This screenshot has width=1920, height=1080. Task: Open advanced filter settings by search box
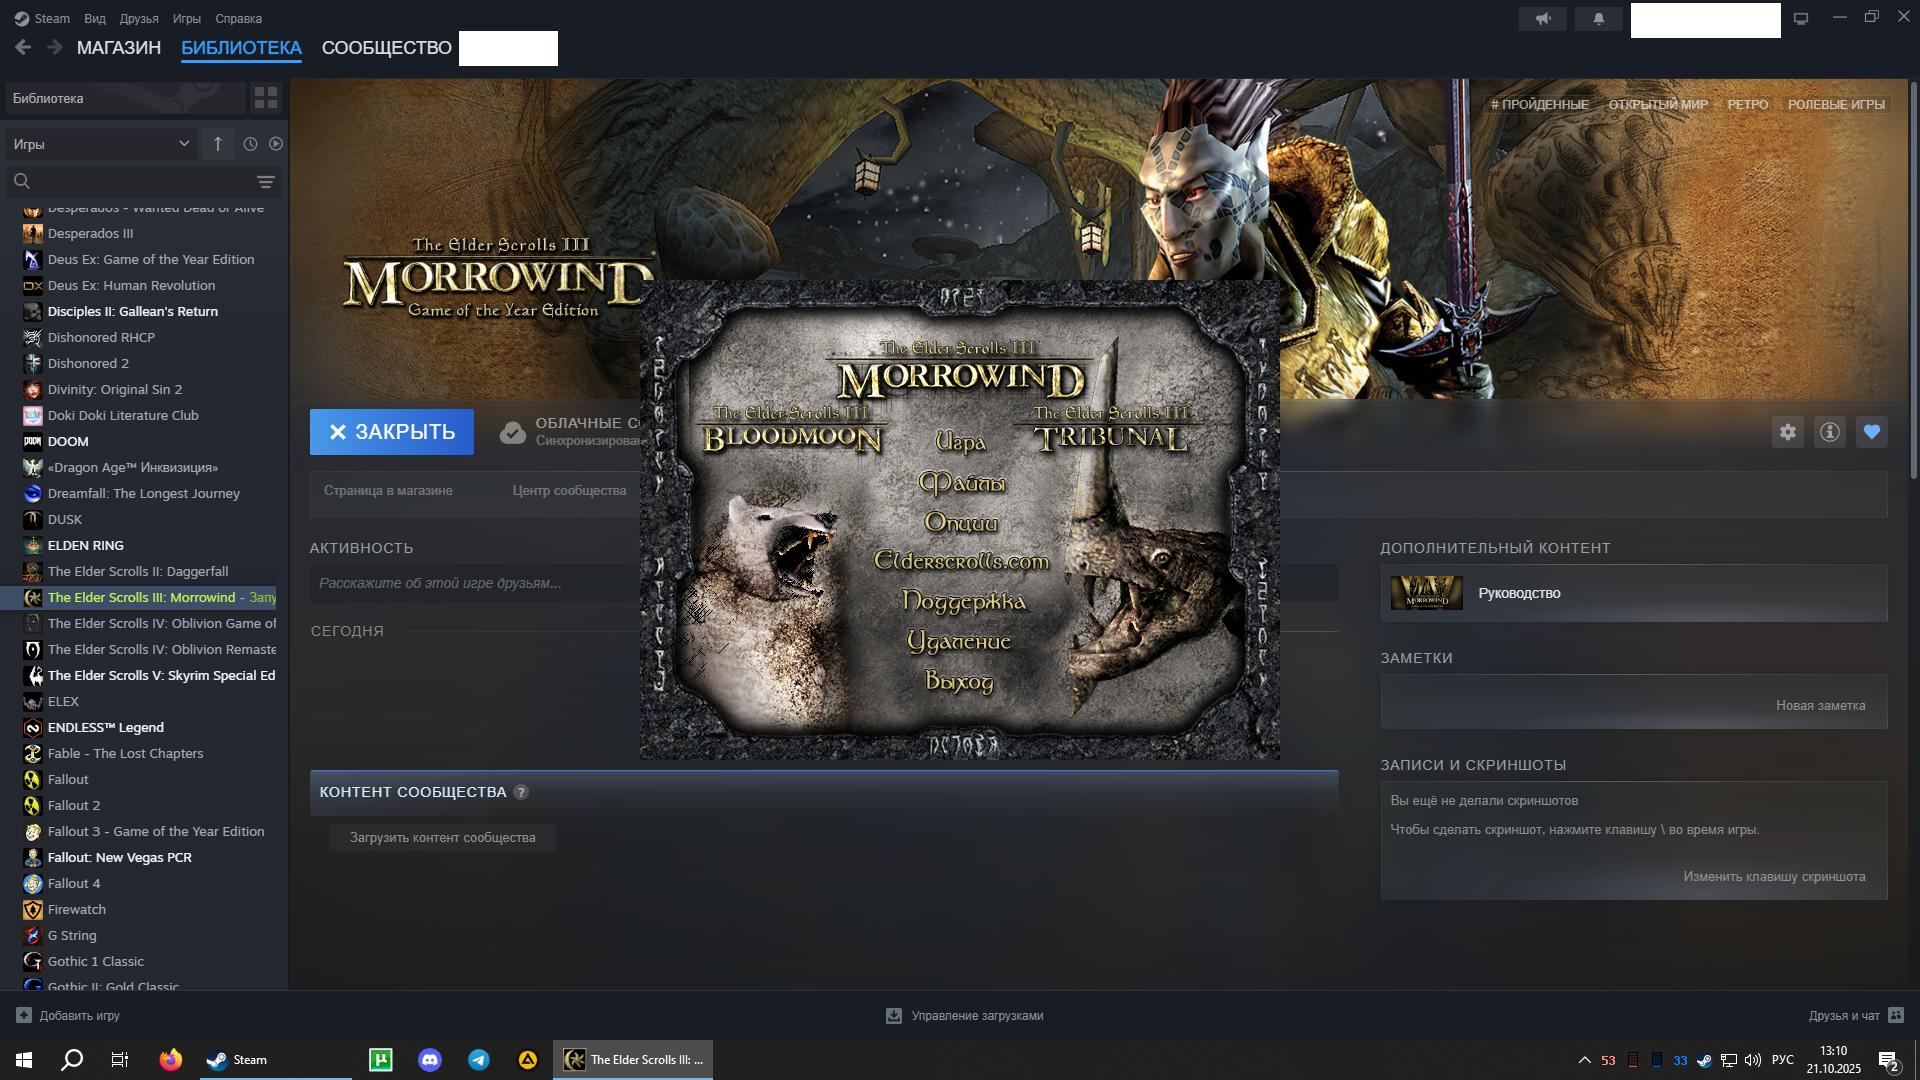click(265, 182)
